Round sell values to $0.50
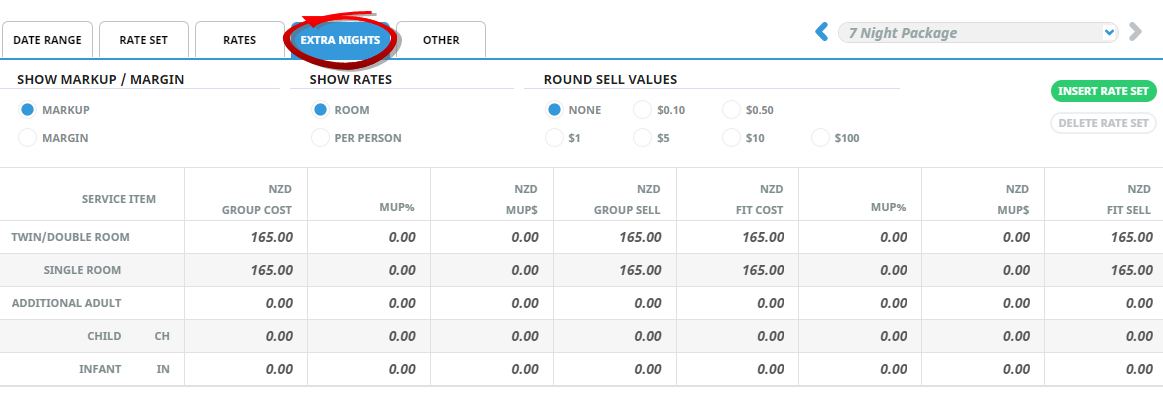 [731, 110]
